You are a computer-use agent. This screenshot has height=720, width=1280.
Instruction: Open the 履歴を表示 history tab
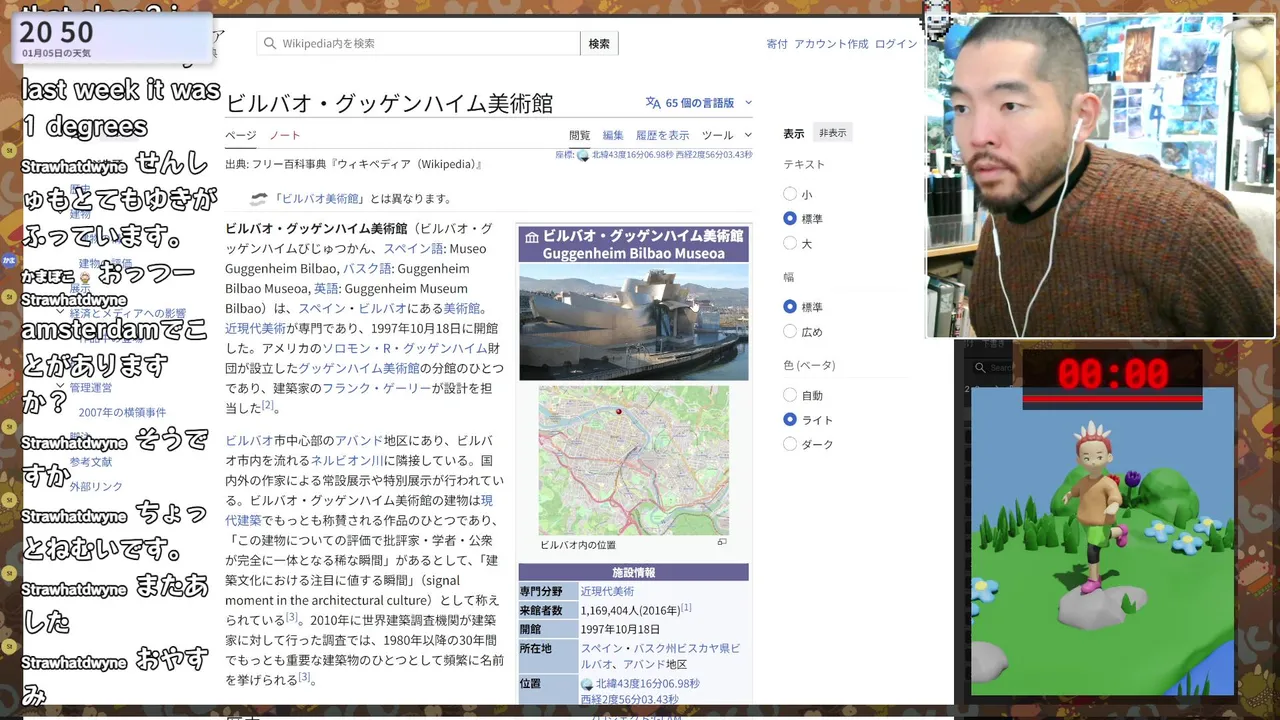[662, 135]
